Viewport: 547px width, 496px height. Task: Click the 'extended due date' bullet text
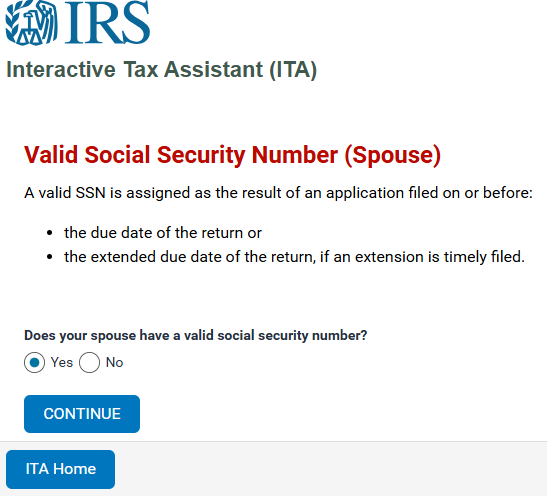[294, 257]
